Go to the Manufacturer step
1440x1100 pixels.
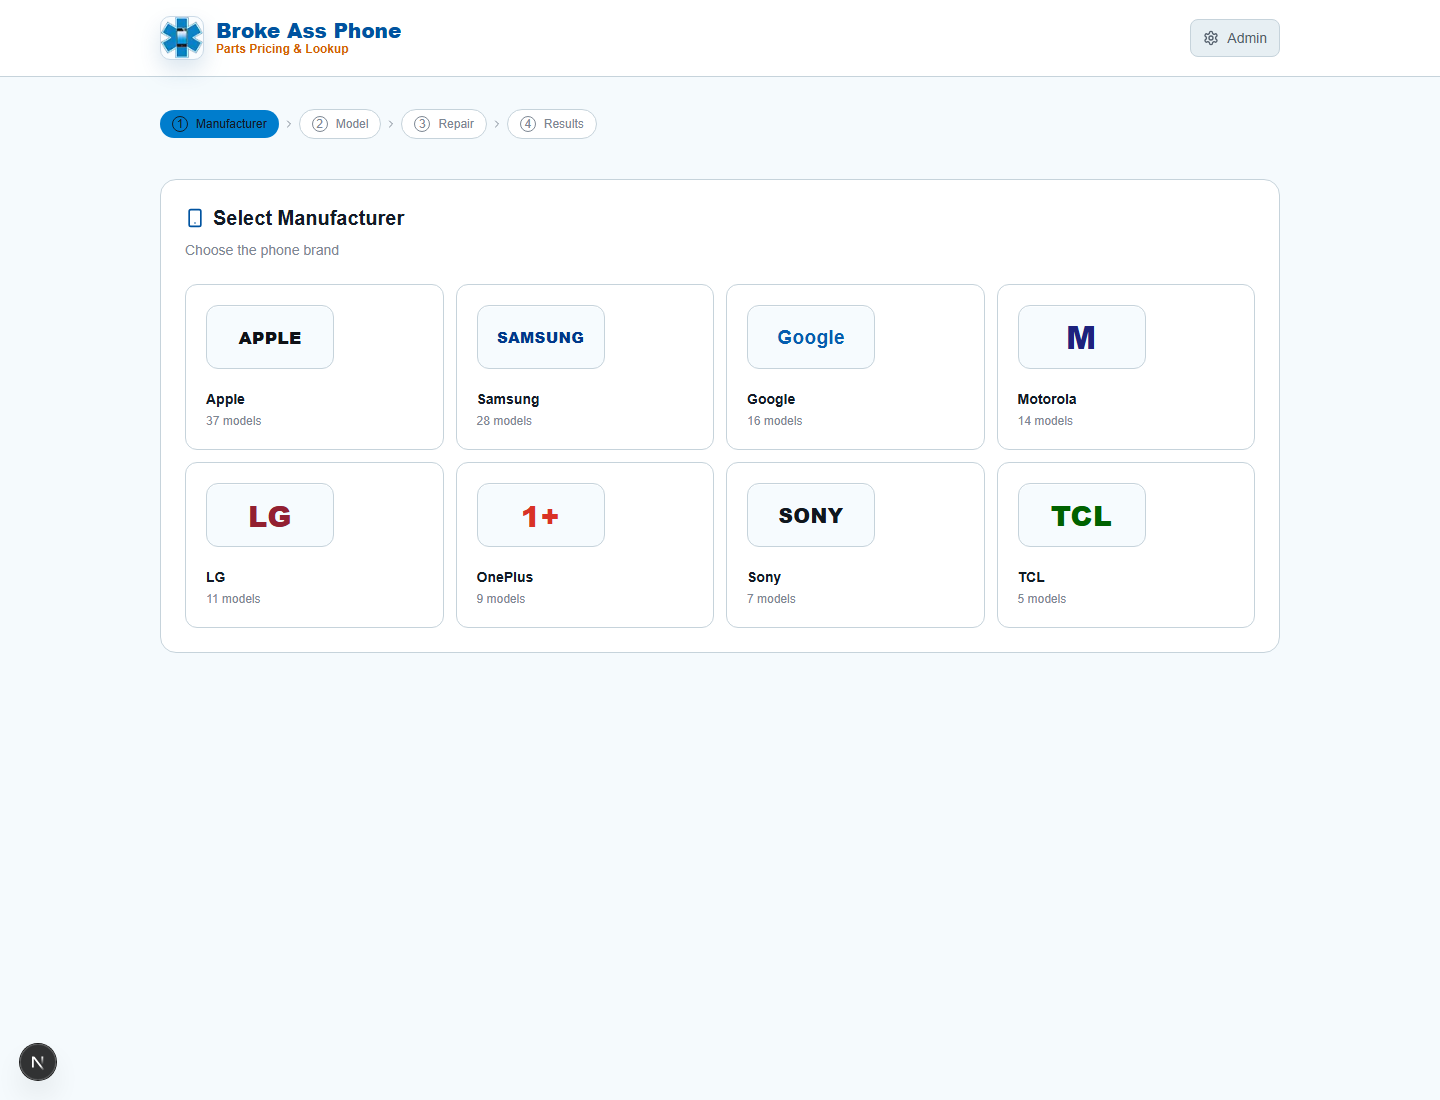click(219, 124)
